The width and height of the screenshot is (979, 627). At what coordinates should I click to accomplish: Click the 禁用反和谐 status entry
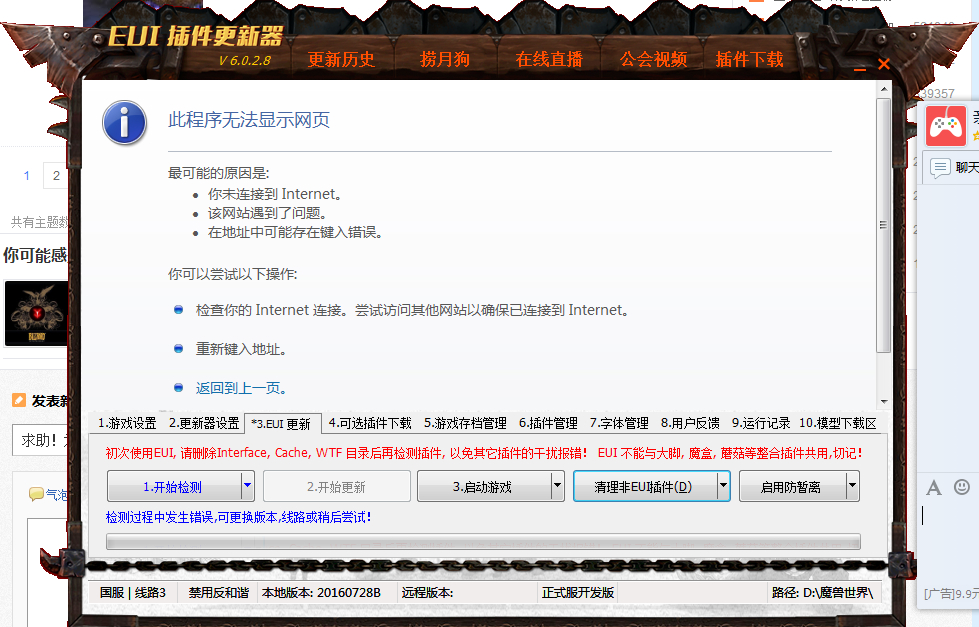tap(219, 593)
